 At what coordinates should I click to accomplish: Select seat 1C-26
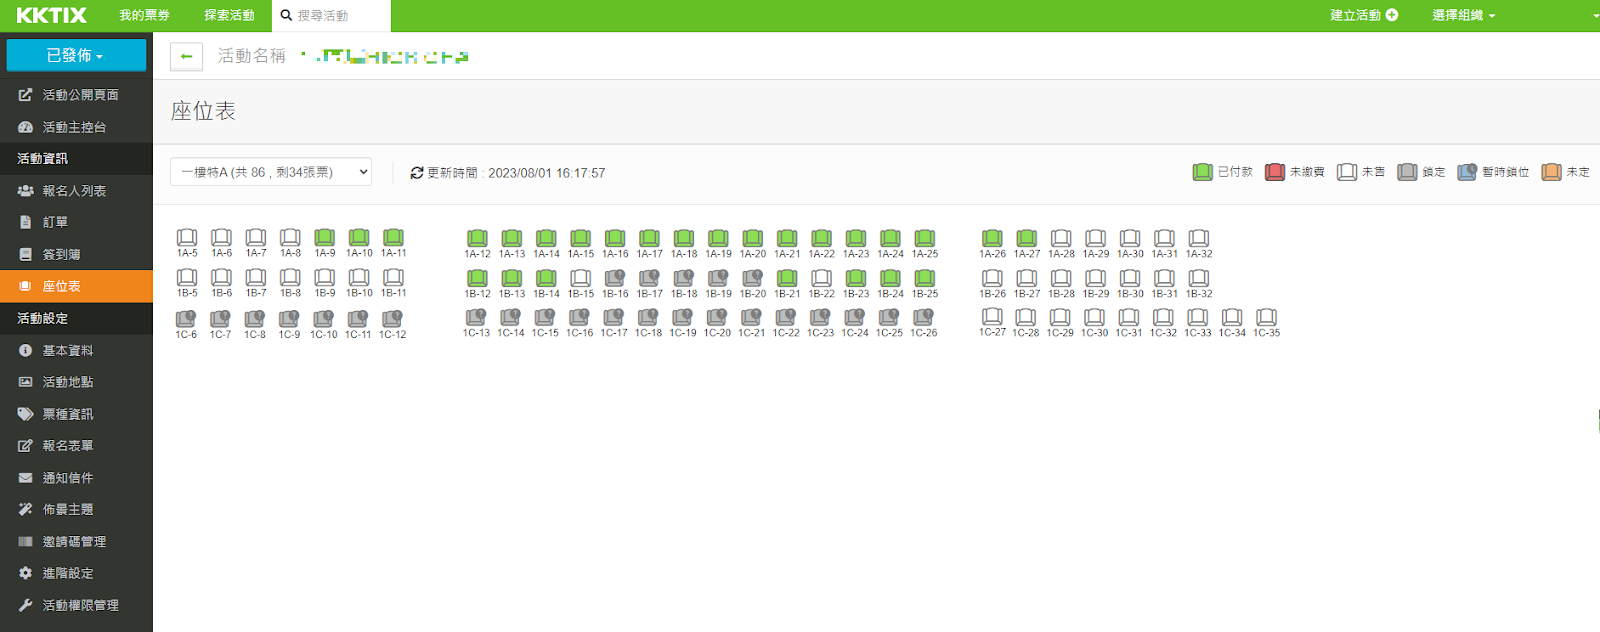tap(923, 317)
